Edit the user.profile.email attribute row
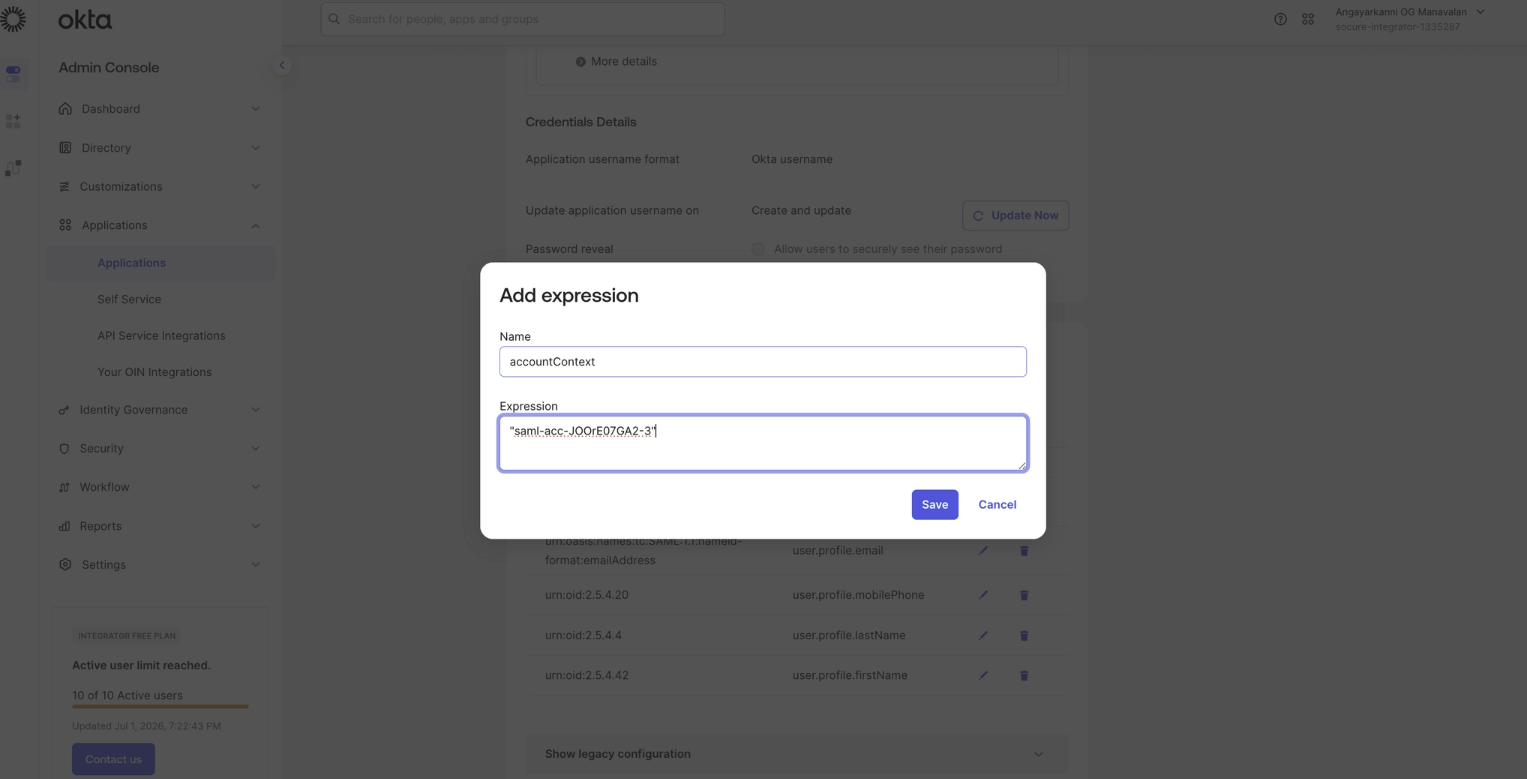The image size is (1527, 779). 983,550
